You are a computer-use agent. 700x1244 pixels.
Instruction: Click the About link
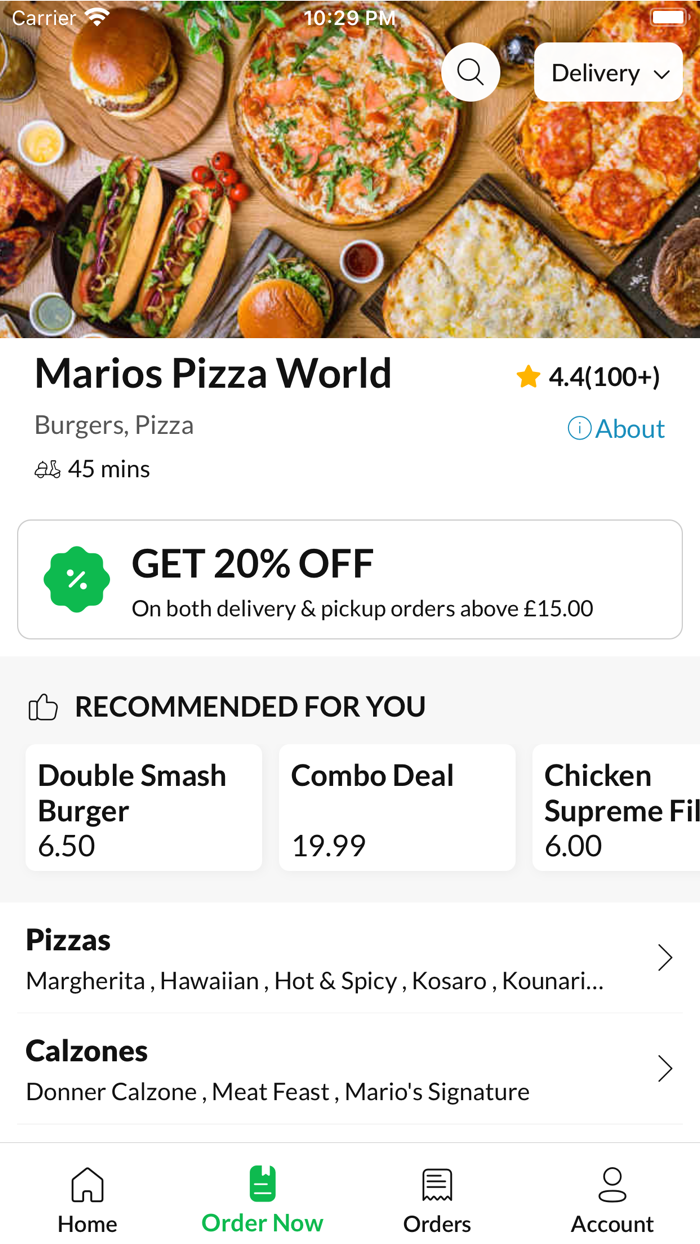click(x=628, y=428)
